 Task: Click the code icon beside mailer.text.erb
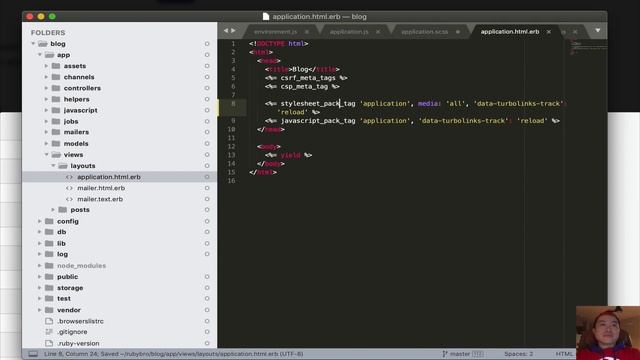point(69,199)
